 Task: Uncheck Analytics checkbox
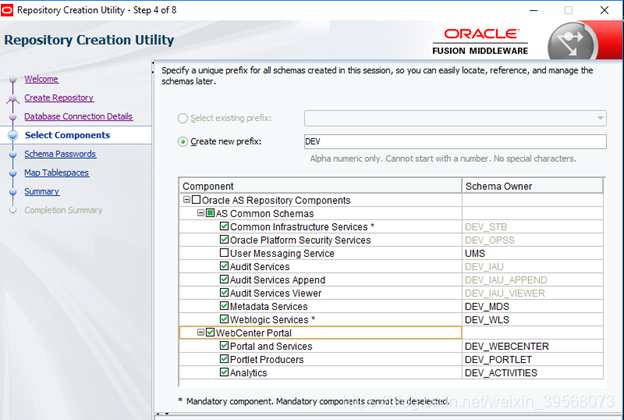[224, 372]
